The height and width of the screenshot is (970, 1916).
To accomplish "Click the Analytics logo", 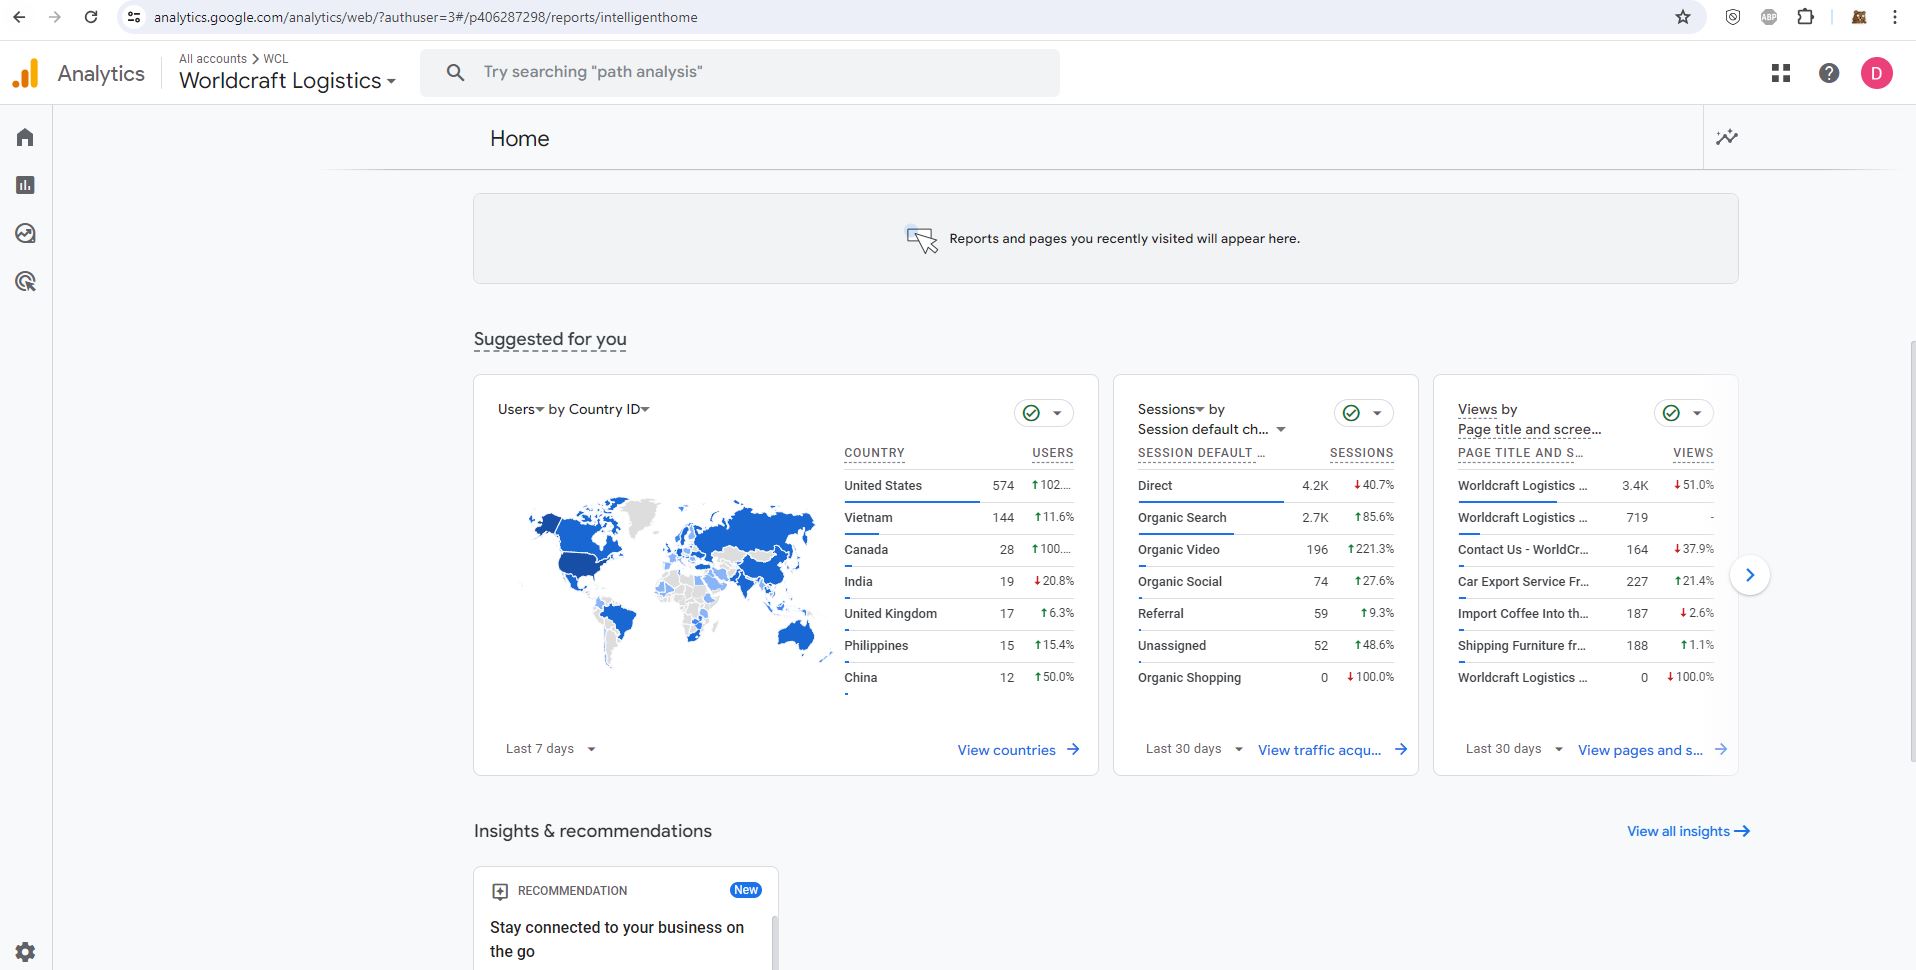I will 25,73.
